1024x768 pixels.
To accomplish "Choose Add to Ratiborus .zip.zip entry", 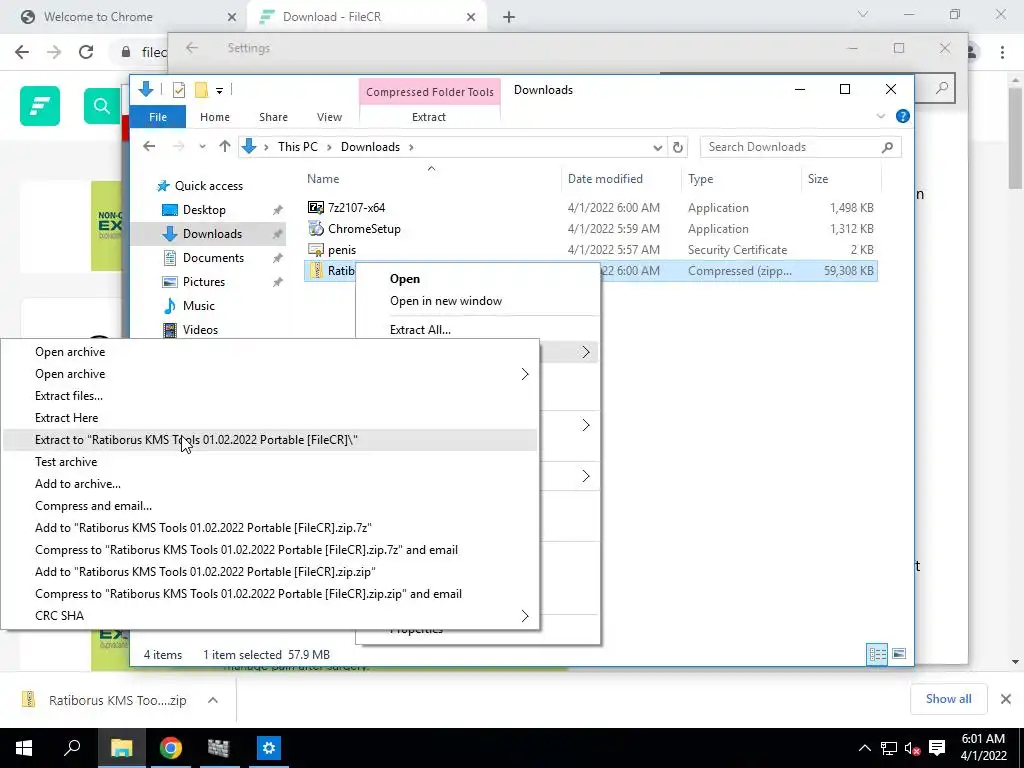I will pyautogui.click(x=270, y=572).
